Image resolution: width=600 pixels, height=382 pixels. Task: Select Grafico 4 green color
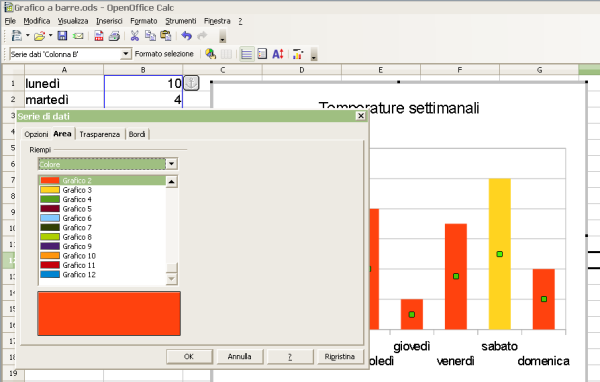click(102, 199)
